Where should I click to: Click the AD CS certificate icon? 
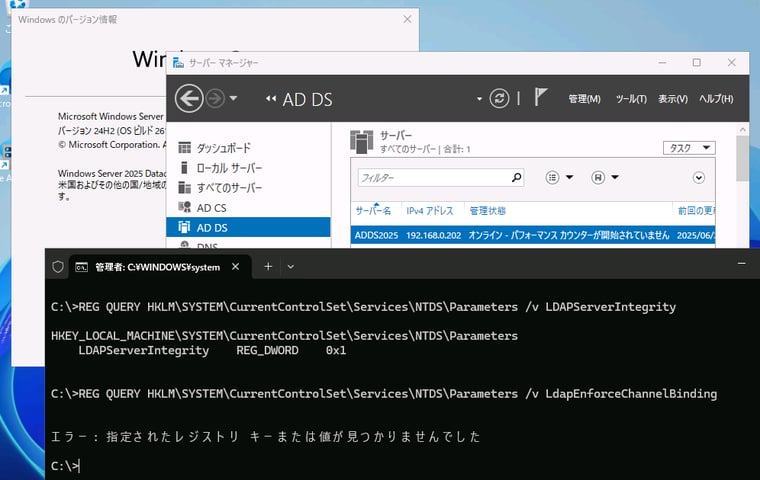click(x=184, y=207)
